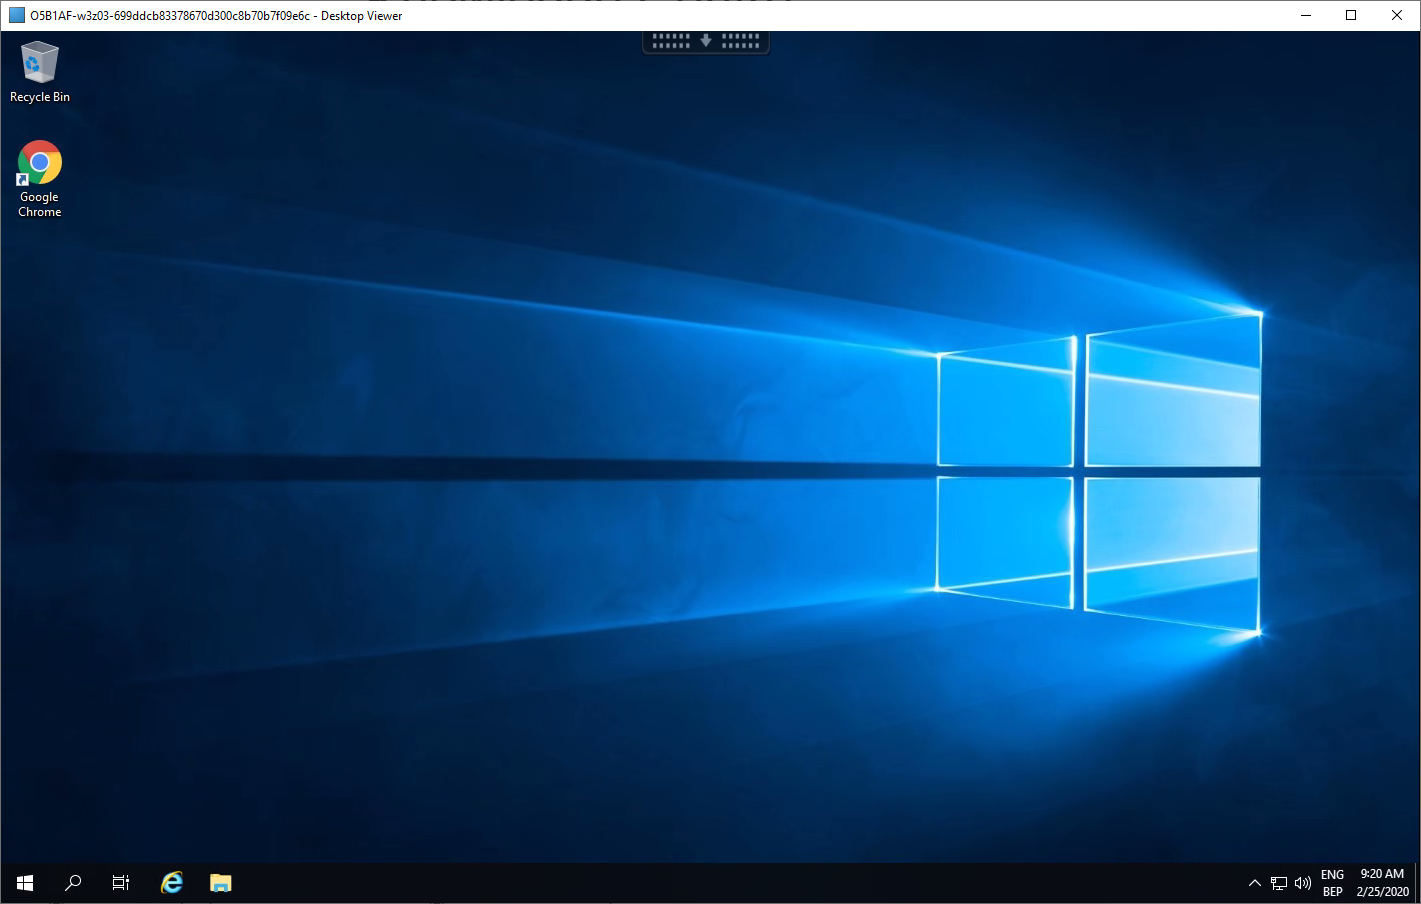Show hidden system tray icons
Screen dimensions: 1421x904
click(x=1255, y=883)
